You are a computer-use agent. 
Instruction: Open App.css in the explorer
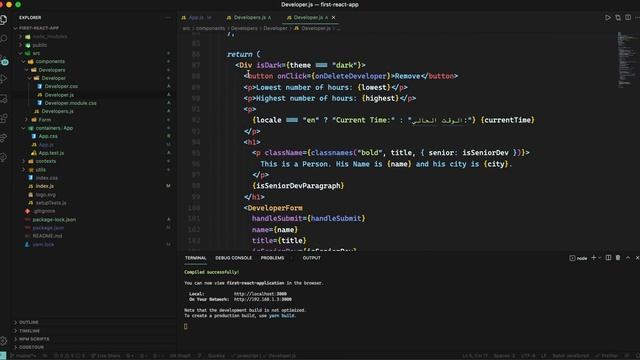(48, 136)
